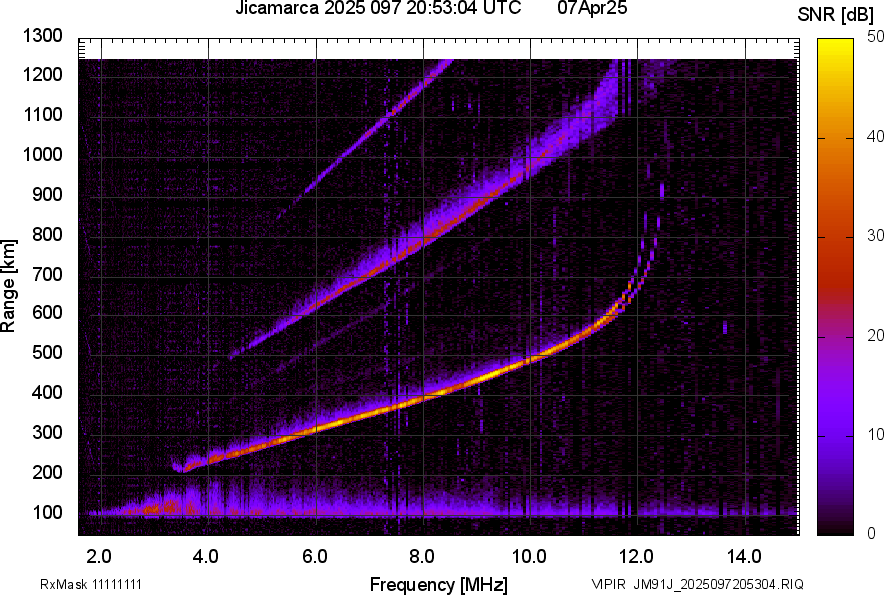Click the 800 range tick label
The height and width of the screenshot is (595, 884).
pyautogui.click(x=47, y=233)
